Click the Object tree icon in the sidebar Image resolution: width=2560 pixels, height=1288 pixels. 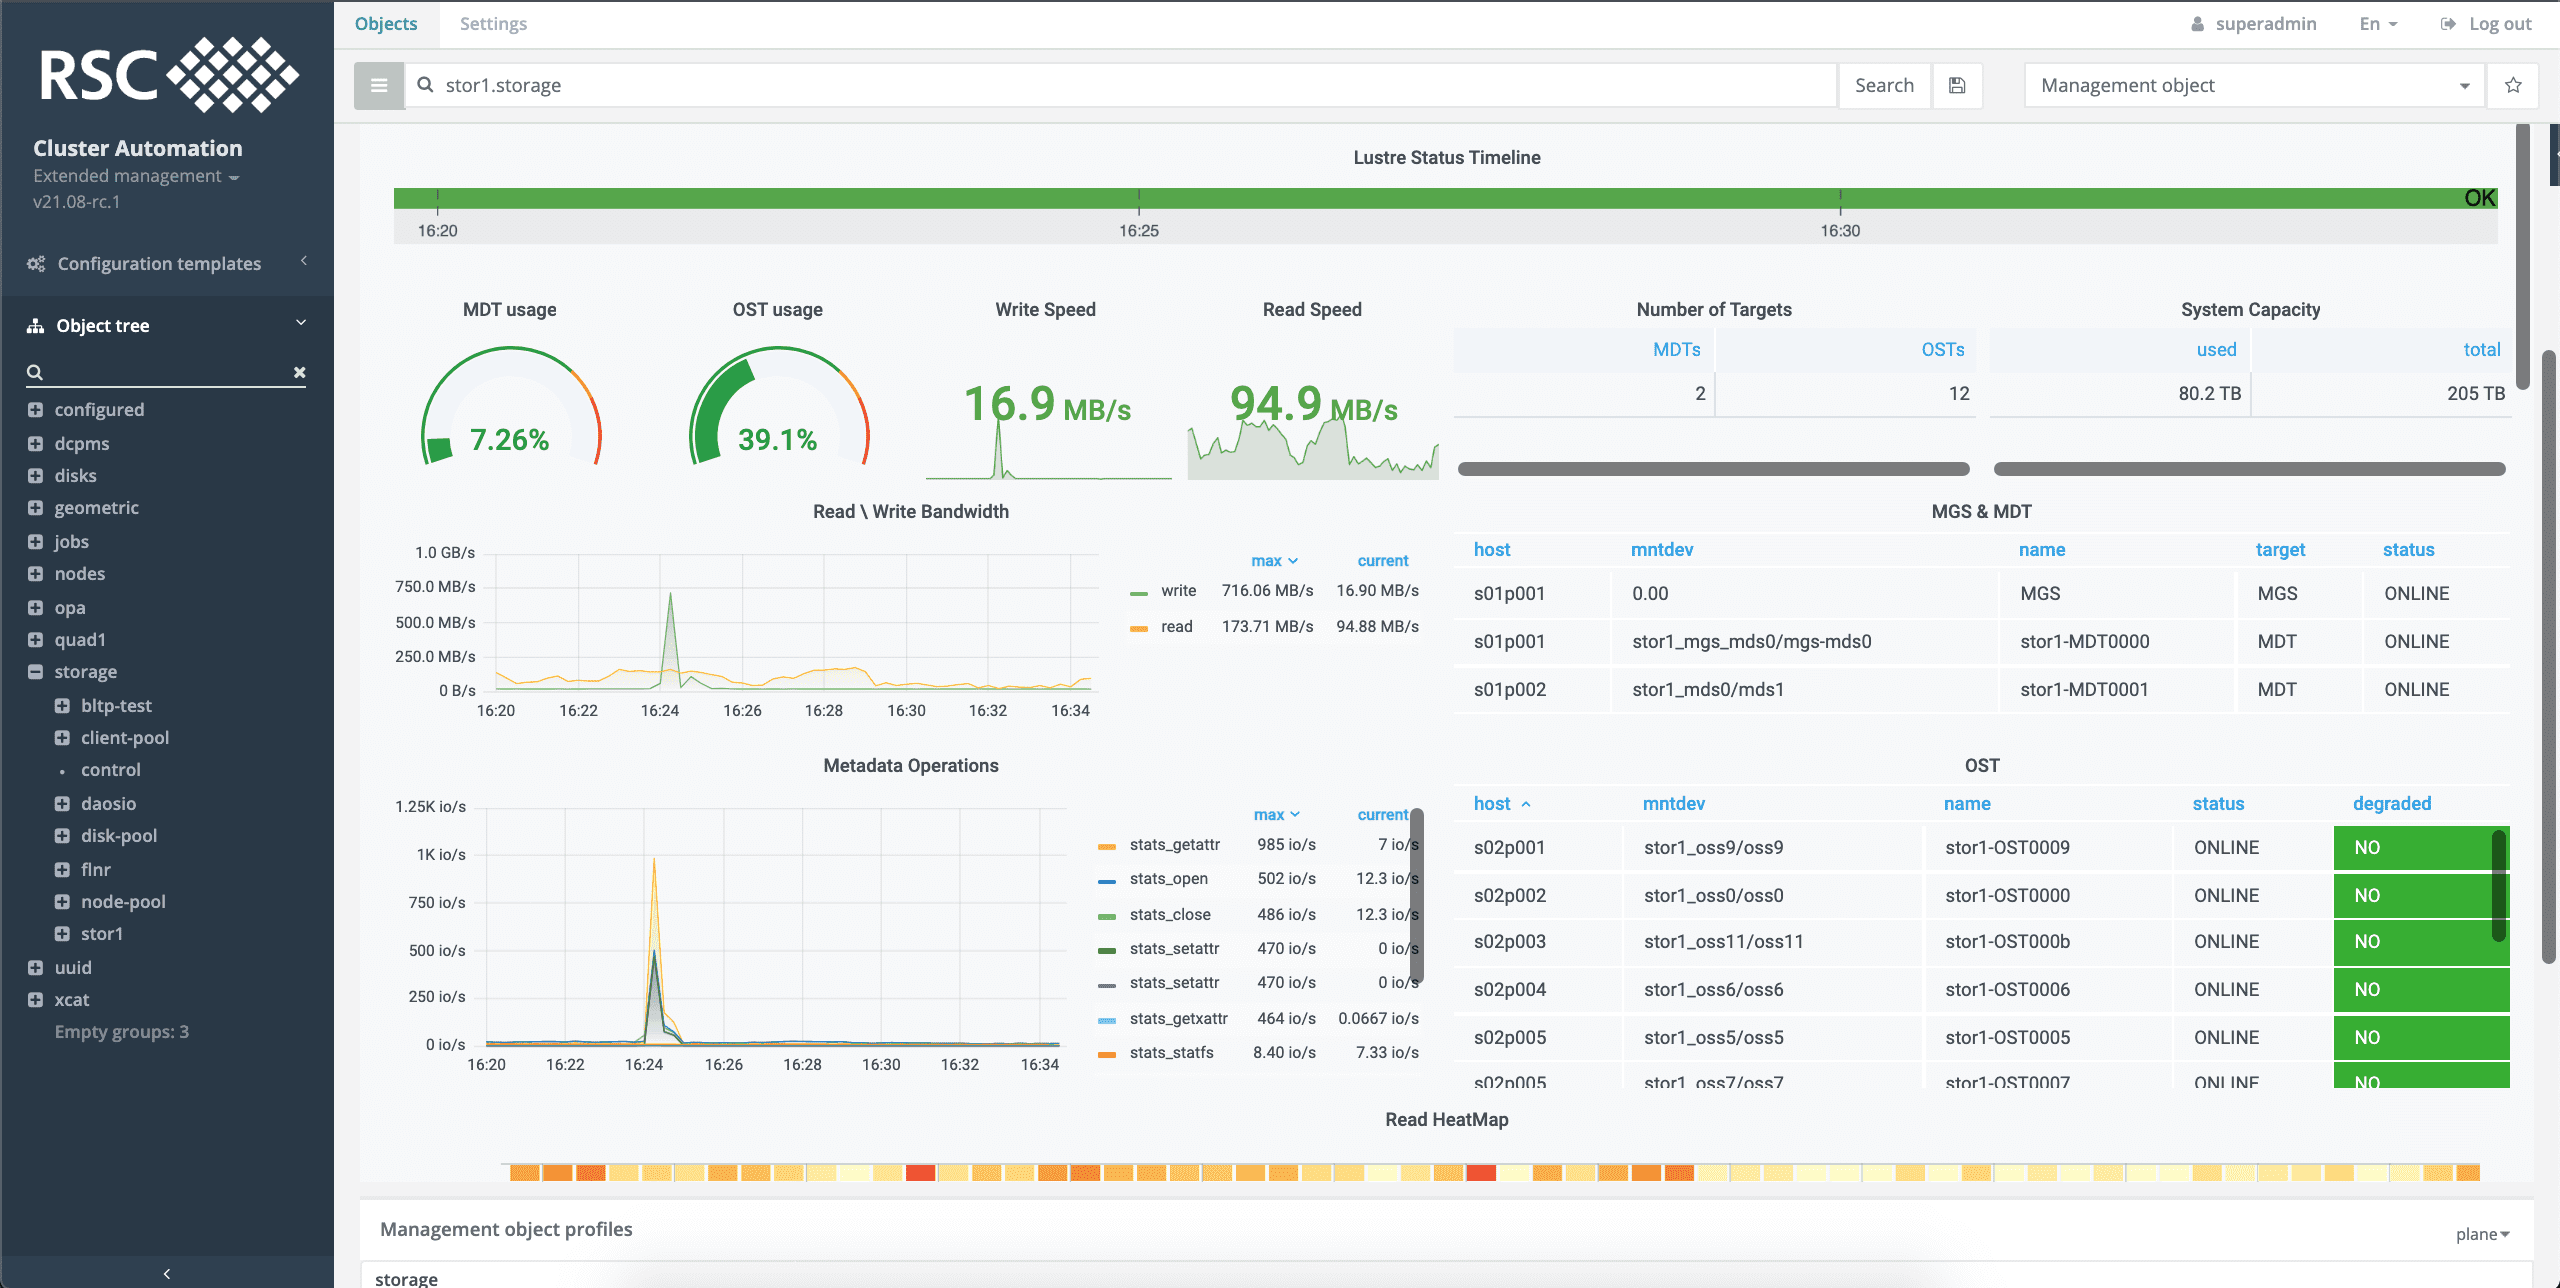(x=35, y=324)
